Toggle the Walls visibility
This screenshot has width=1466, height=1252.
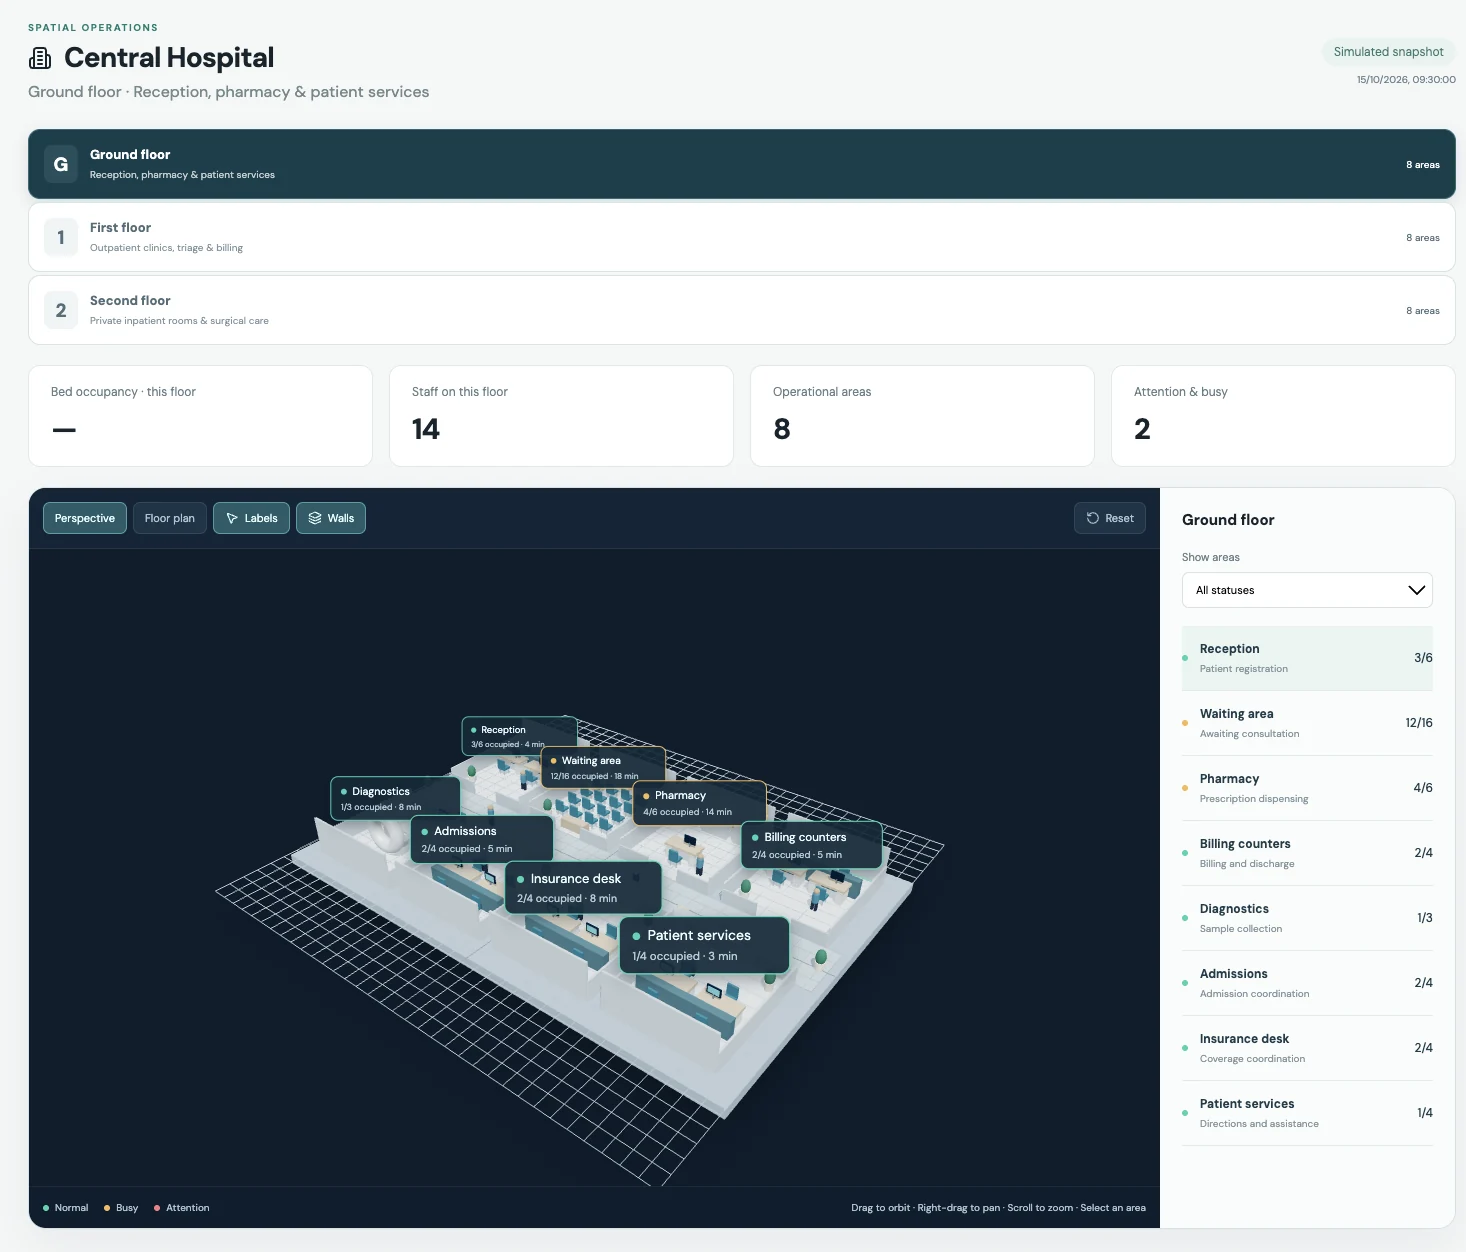click(x=331, y=518)
